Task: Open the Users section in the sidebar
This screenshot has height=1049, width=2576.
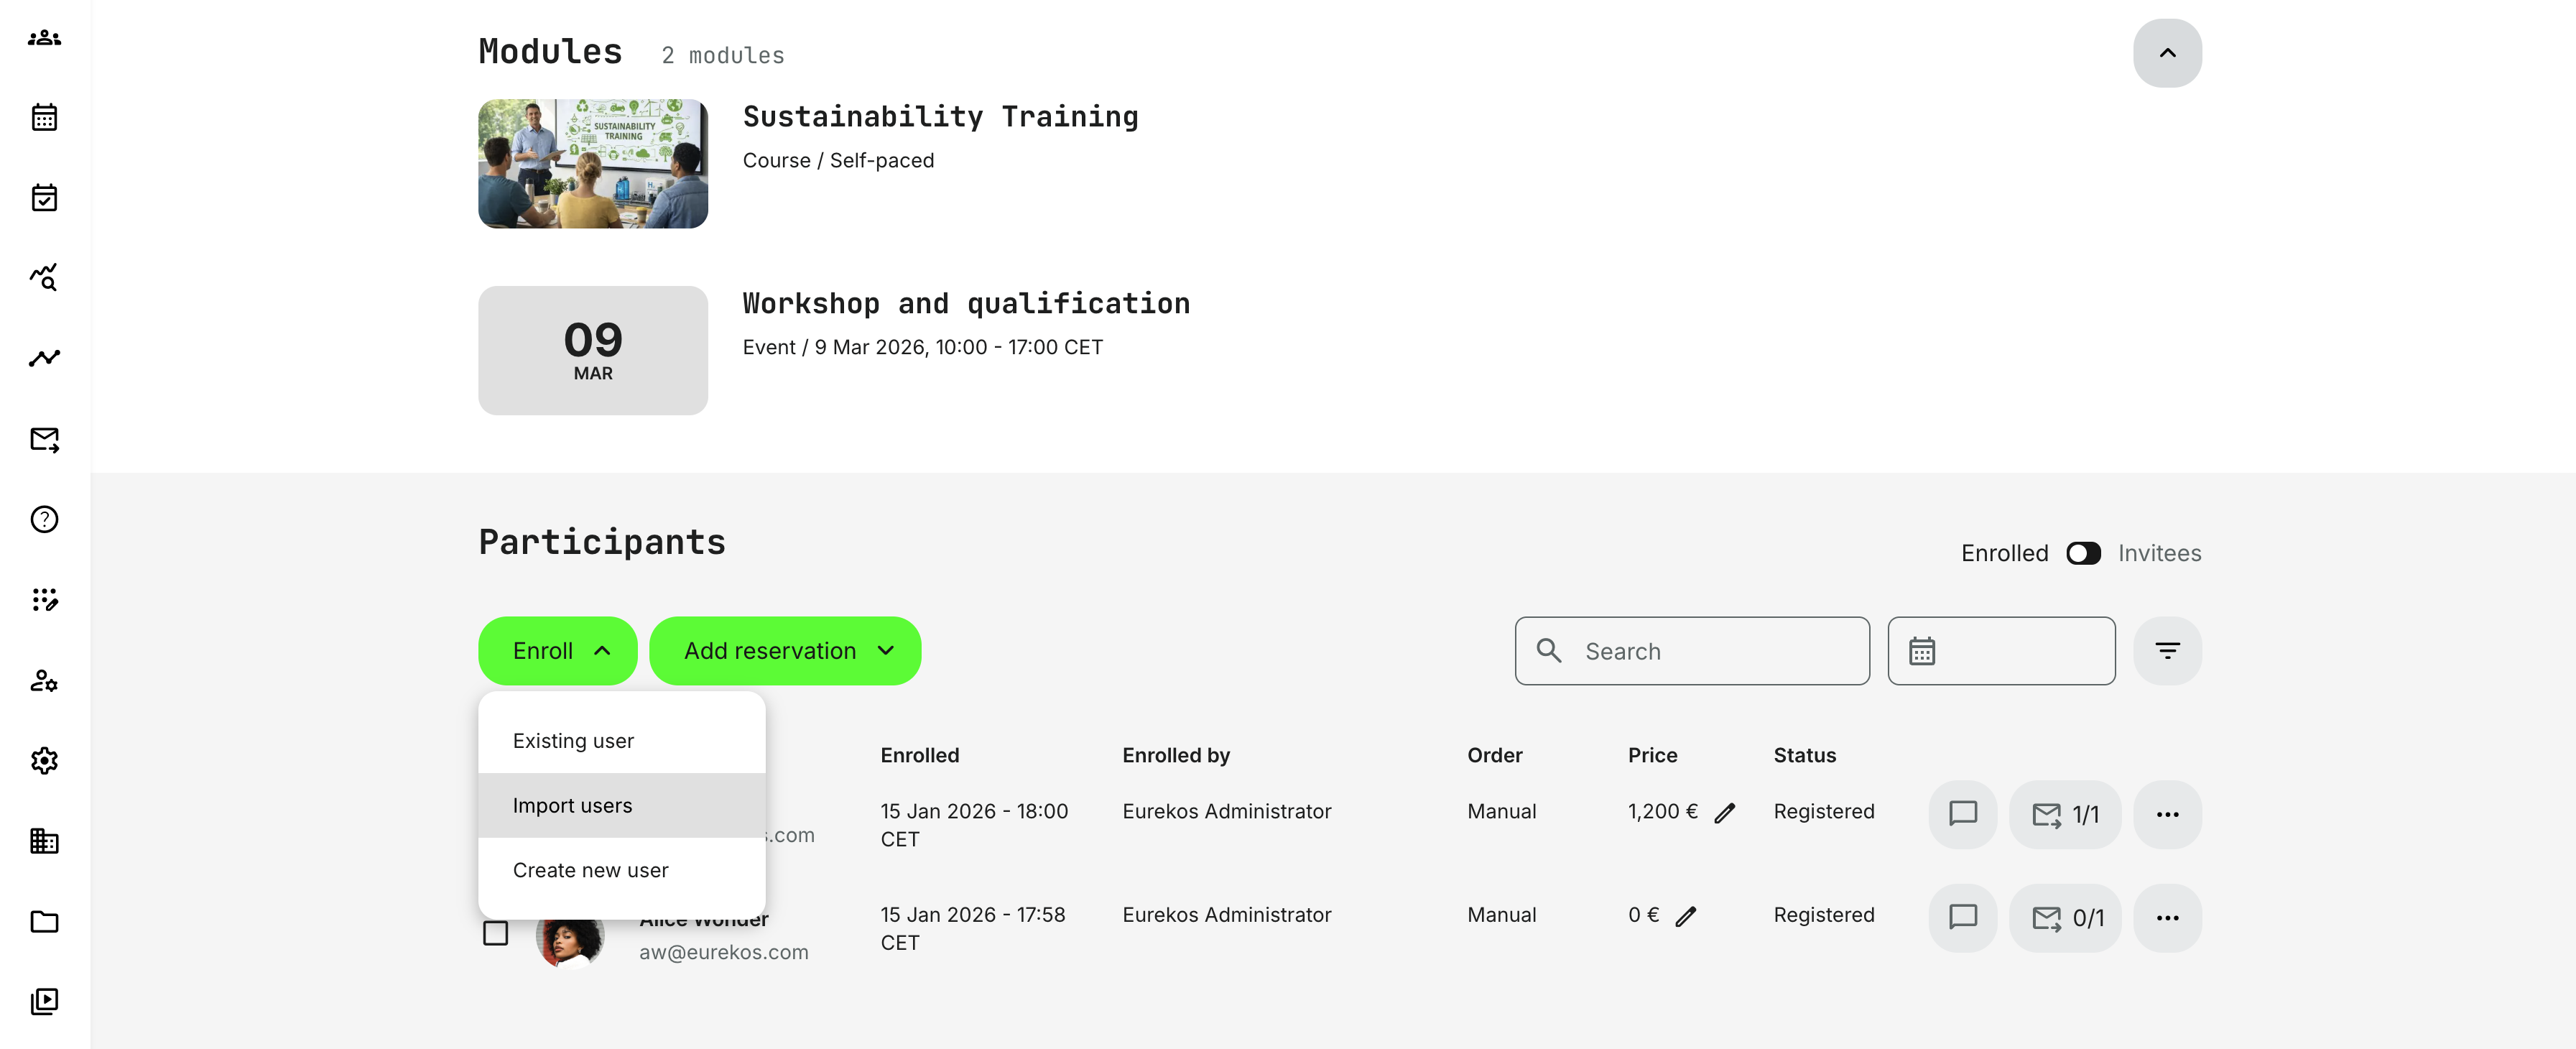Action: click(44, 37)
